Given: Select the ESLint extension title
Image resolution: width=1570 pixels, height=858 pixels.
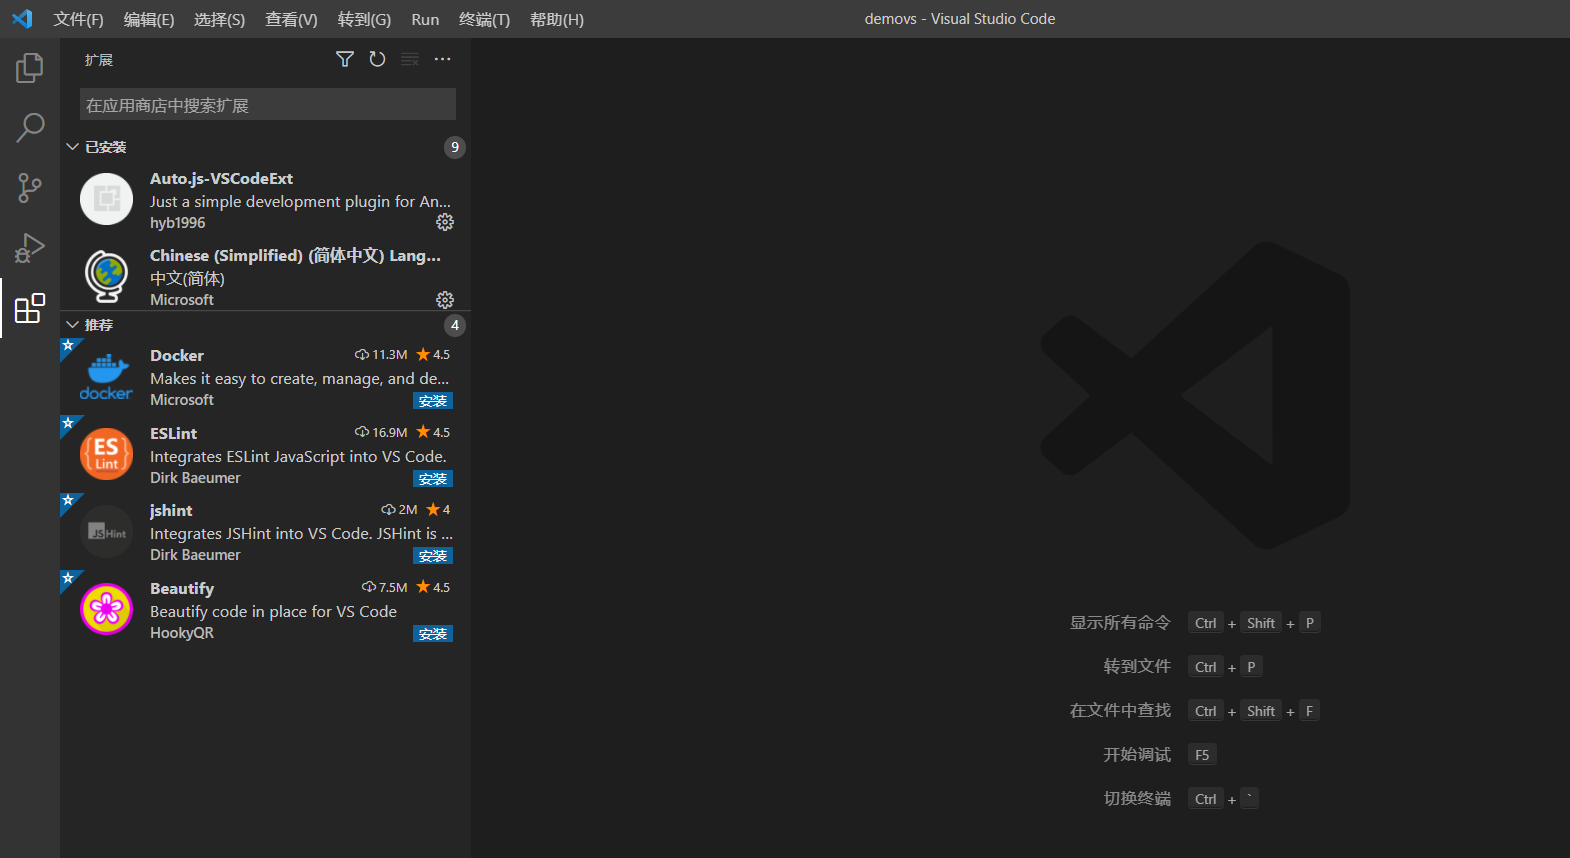Looking at the screenshot, I should (173, 433).
